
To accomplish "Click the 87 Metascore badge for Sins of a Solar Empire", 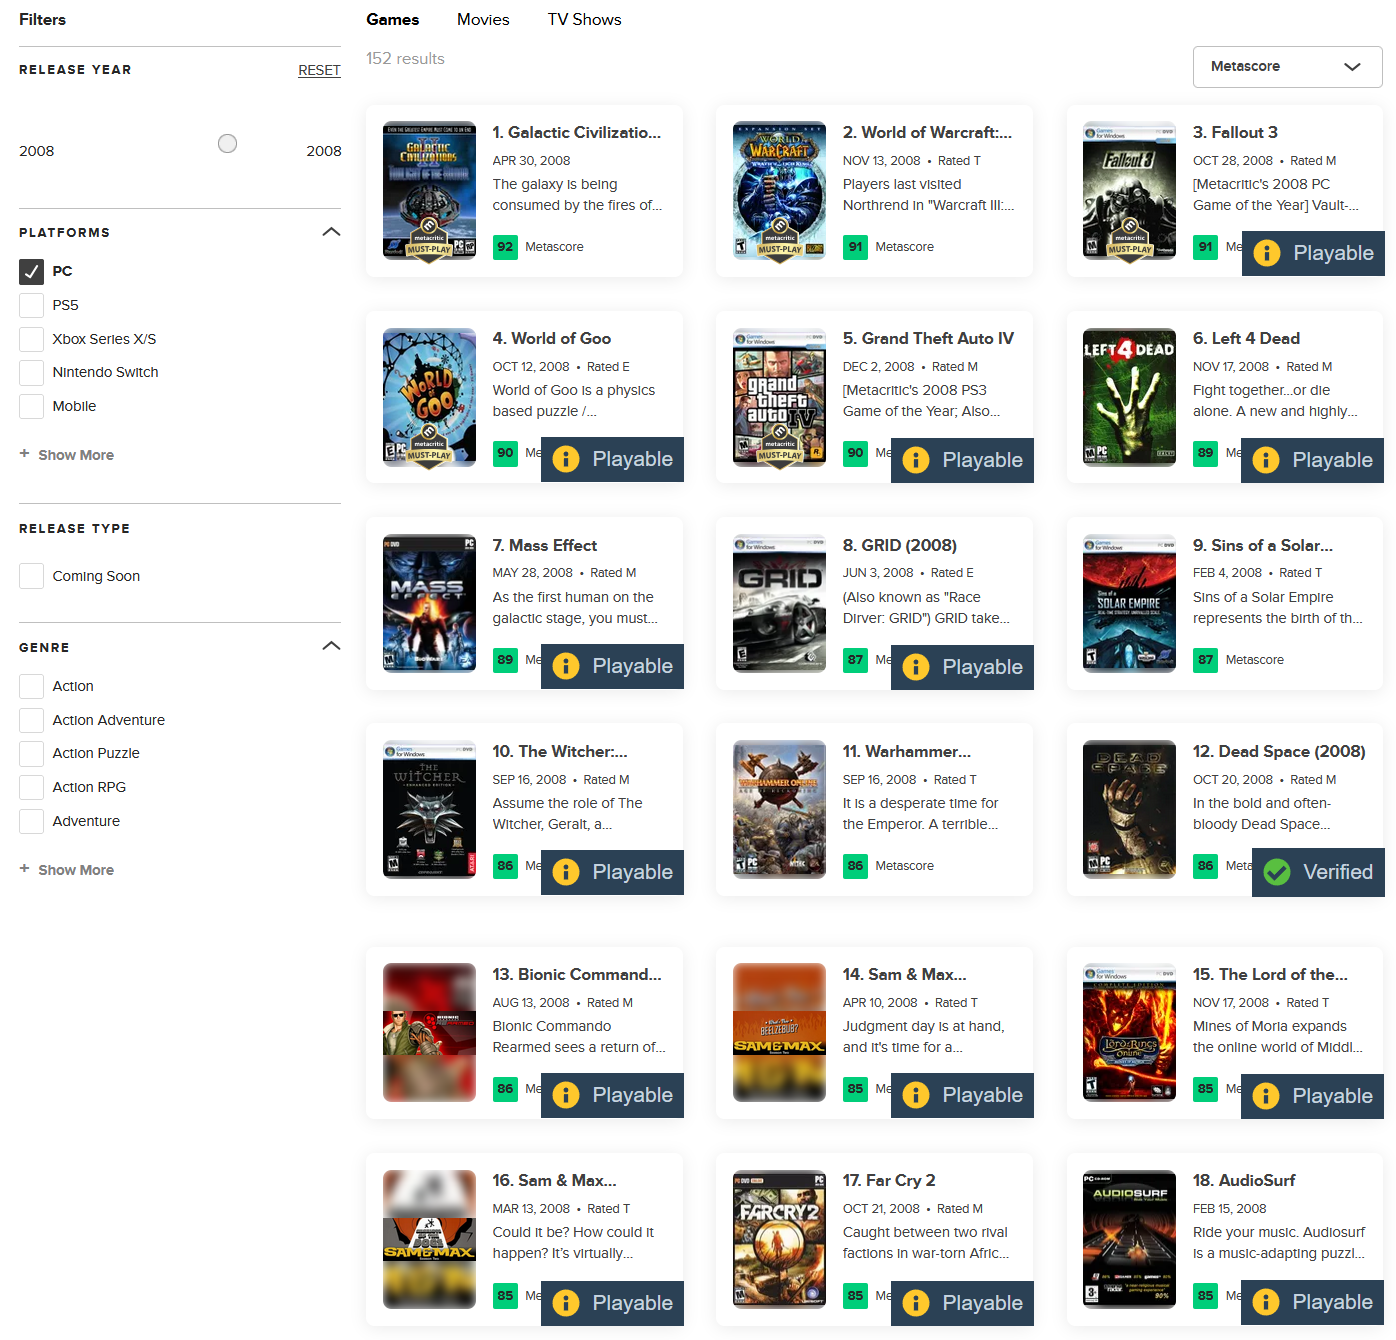I will pos(1205,660).
